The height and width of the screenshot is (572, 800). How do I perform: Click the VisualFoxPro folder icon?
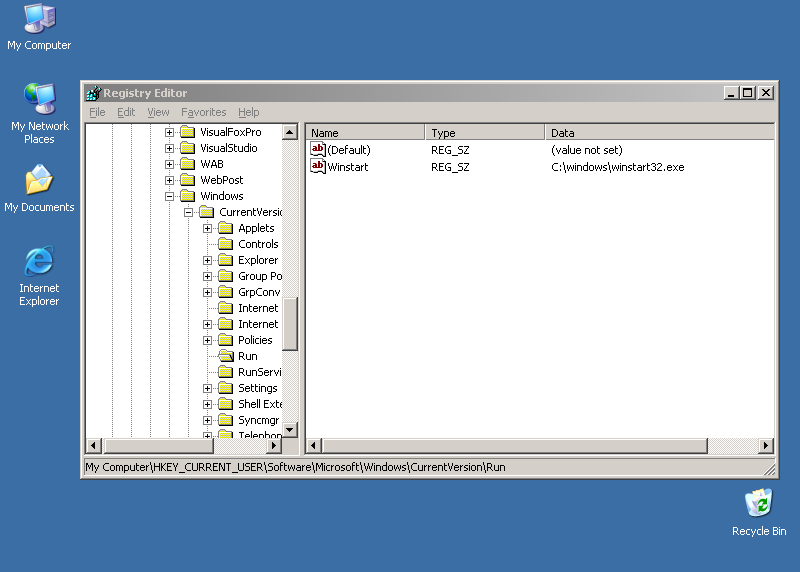coord(188,132)
